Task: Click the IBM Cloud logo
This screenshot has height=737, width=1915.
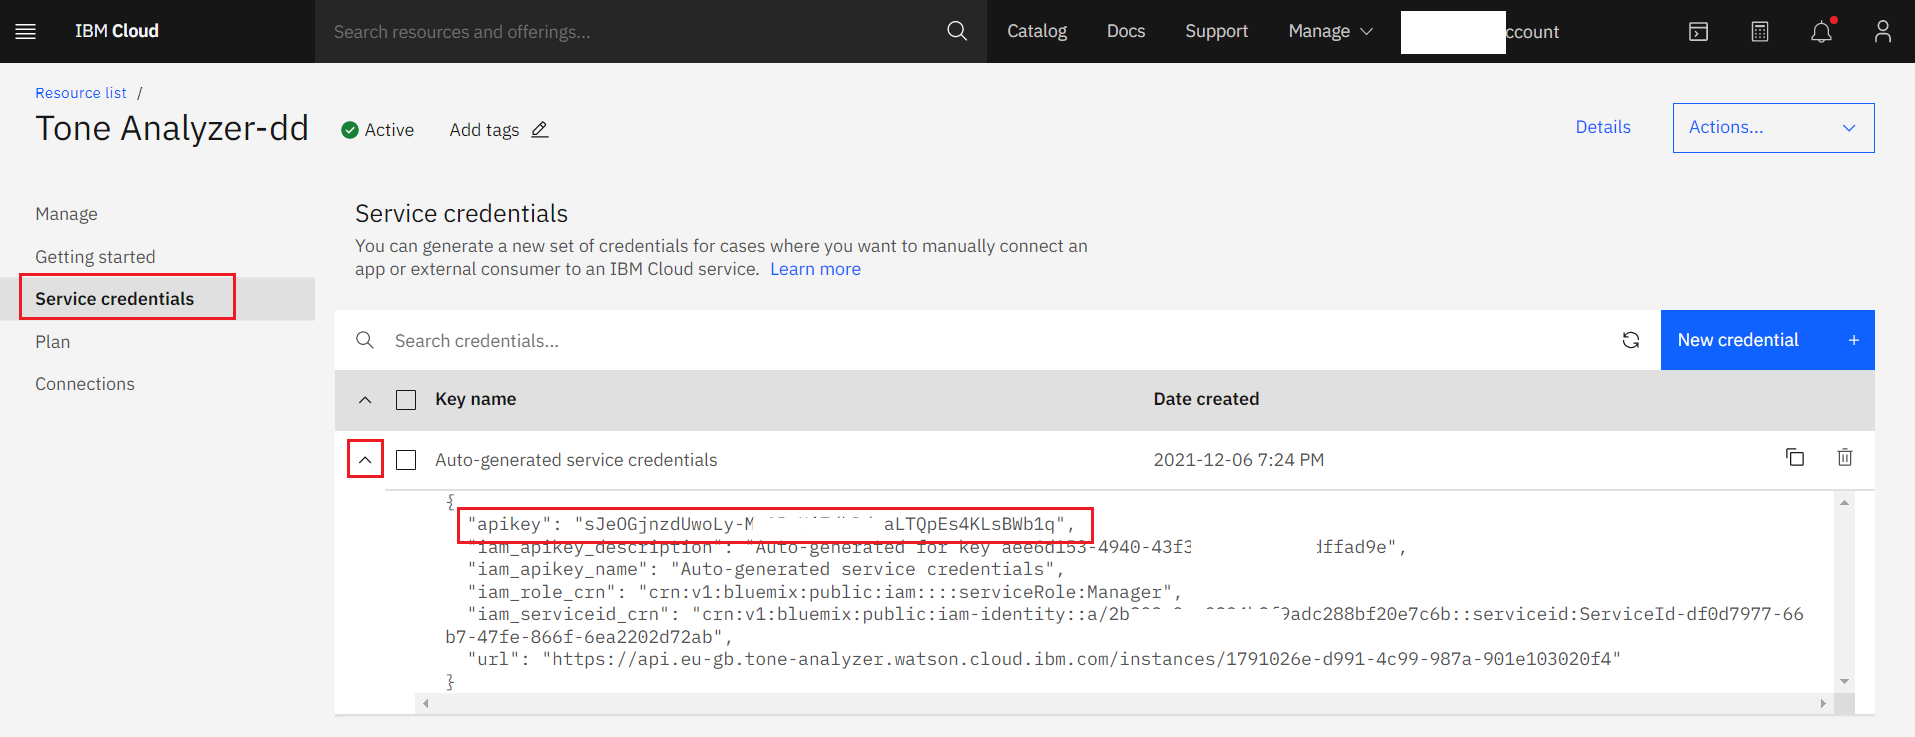Action: [117, 31]
